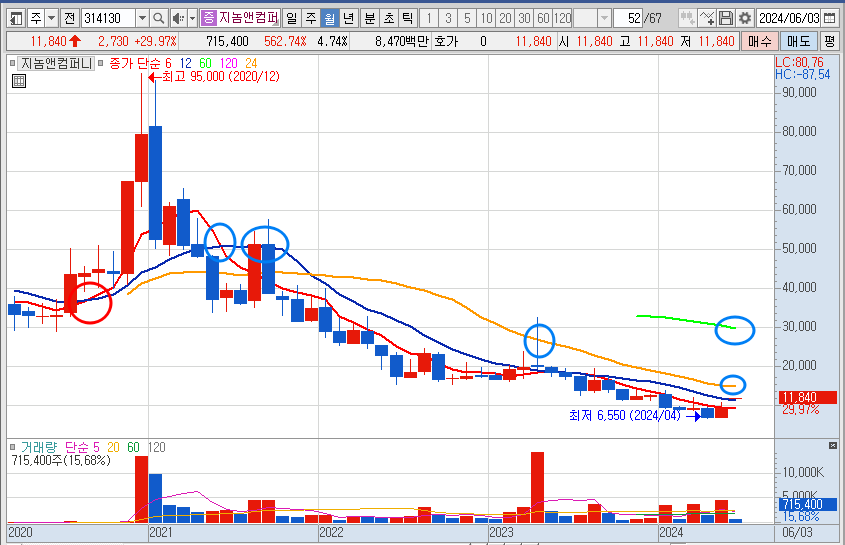Viewport: 845px width, 545px height.
Task: Click the 주 market type button
Action: click(x=36, y=18)
